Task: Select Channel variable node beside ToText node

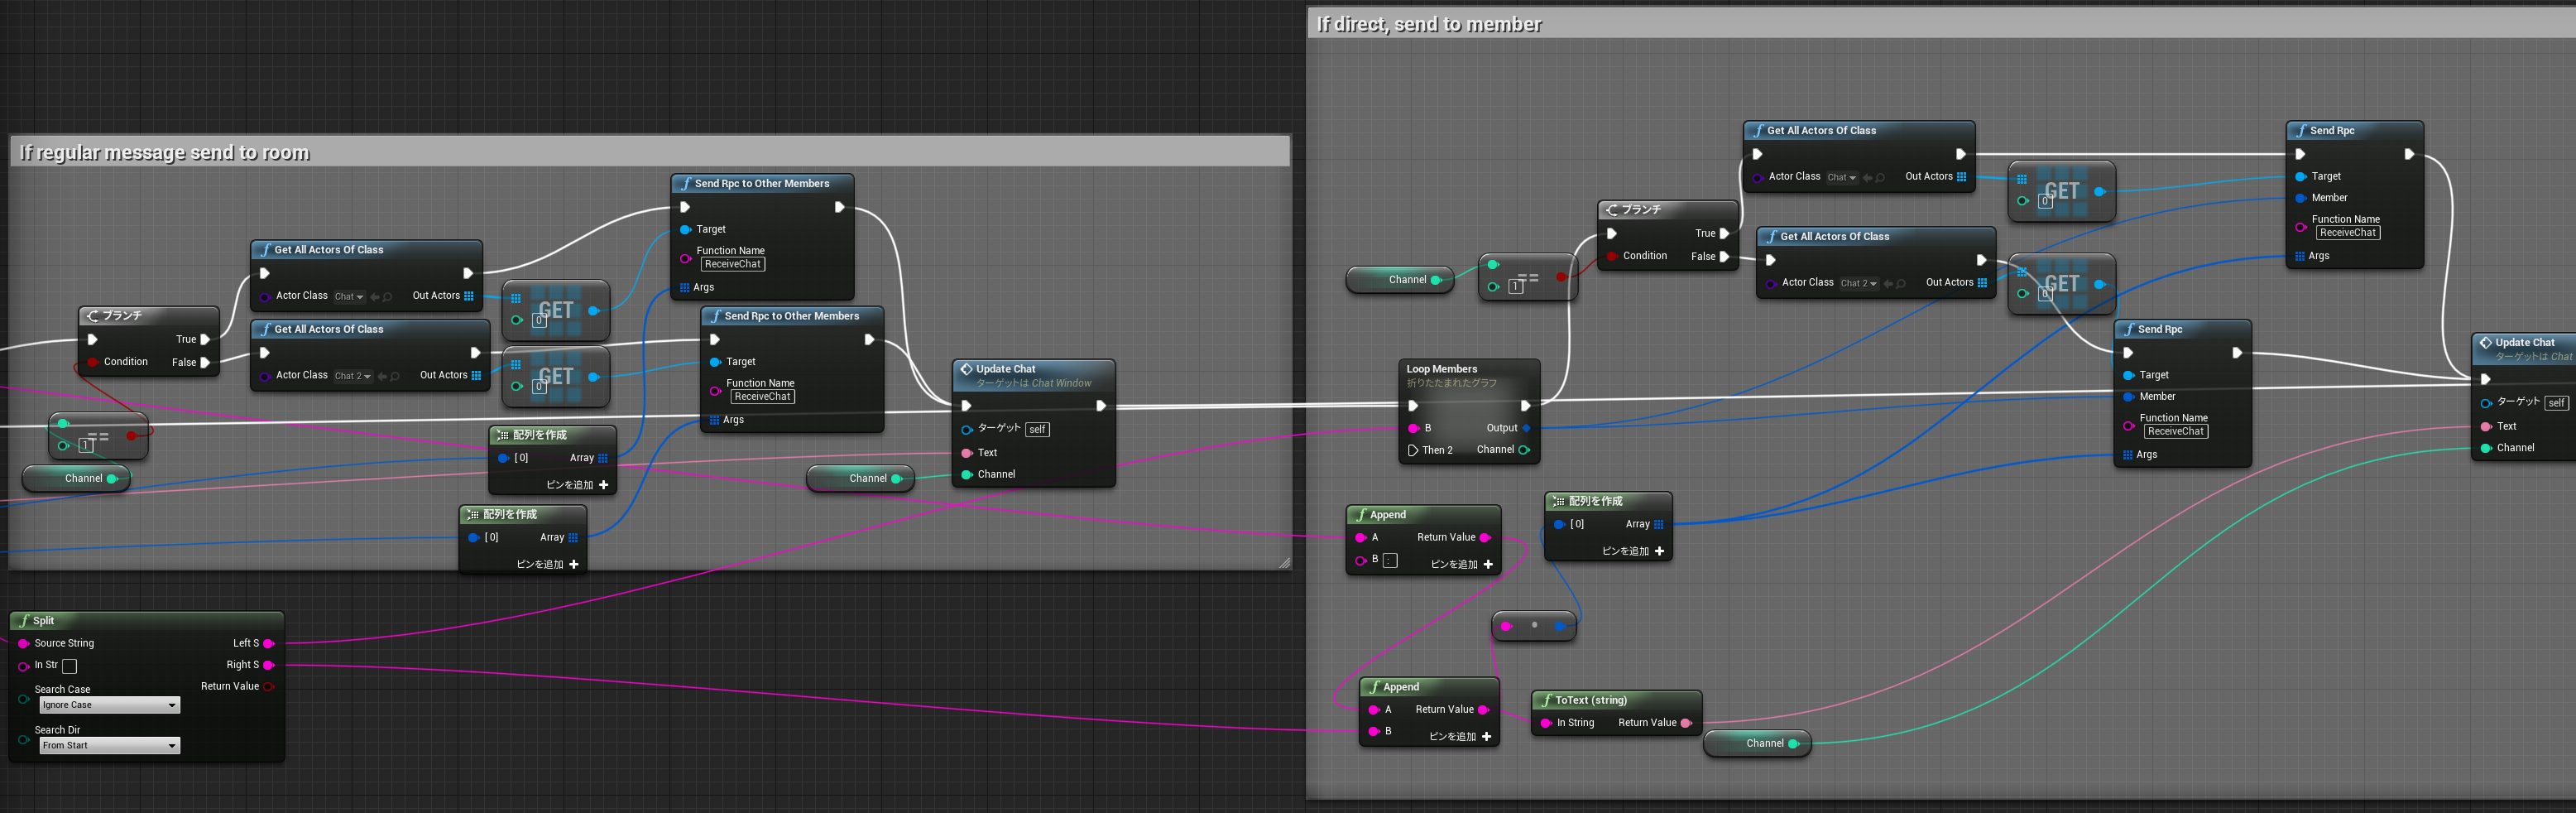Action: pyautogui.click(x=1757, y=744)
